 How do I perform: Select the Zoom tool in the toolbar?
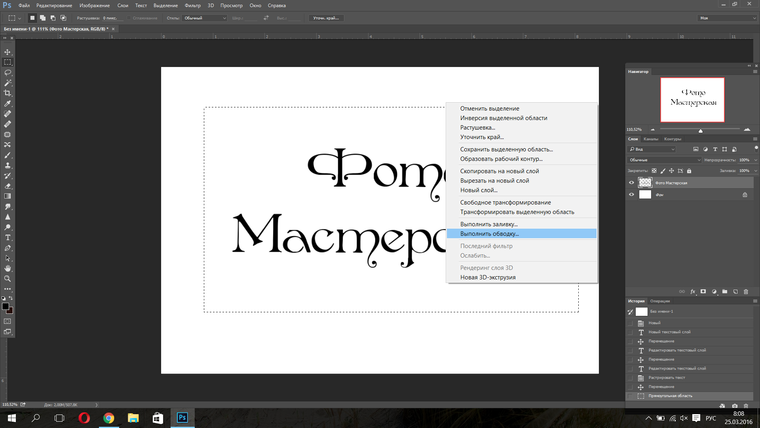click(7, 279)
